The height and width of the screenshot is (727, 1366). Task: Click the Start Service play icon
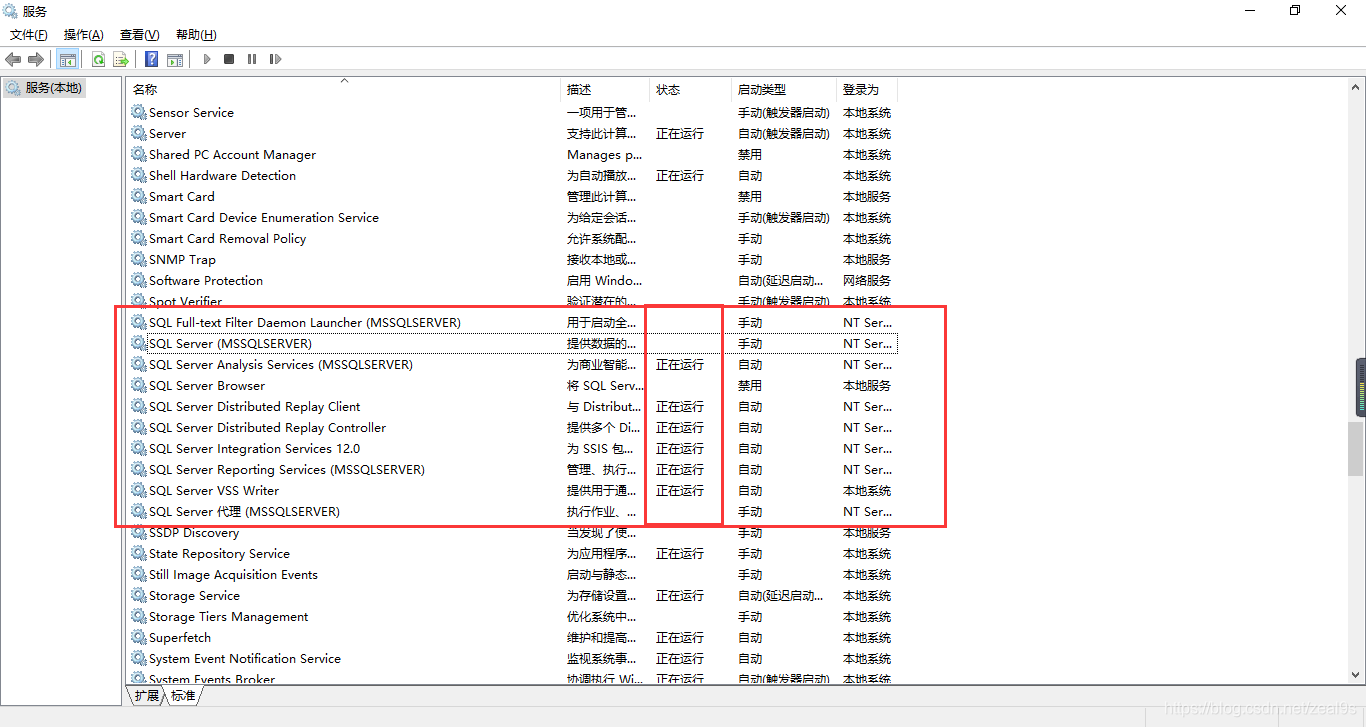(x=207, y=59)
